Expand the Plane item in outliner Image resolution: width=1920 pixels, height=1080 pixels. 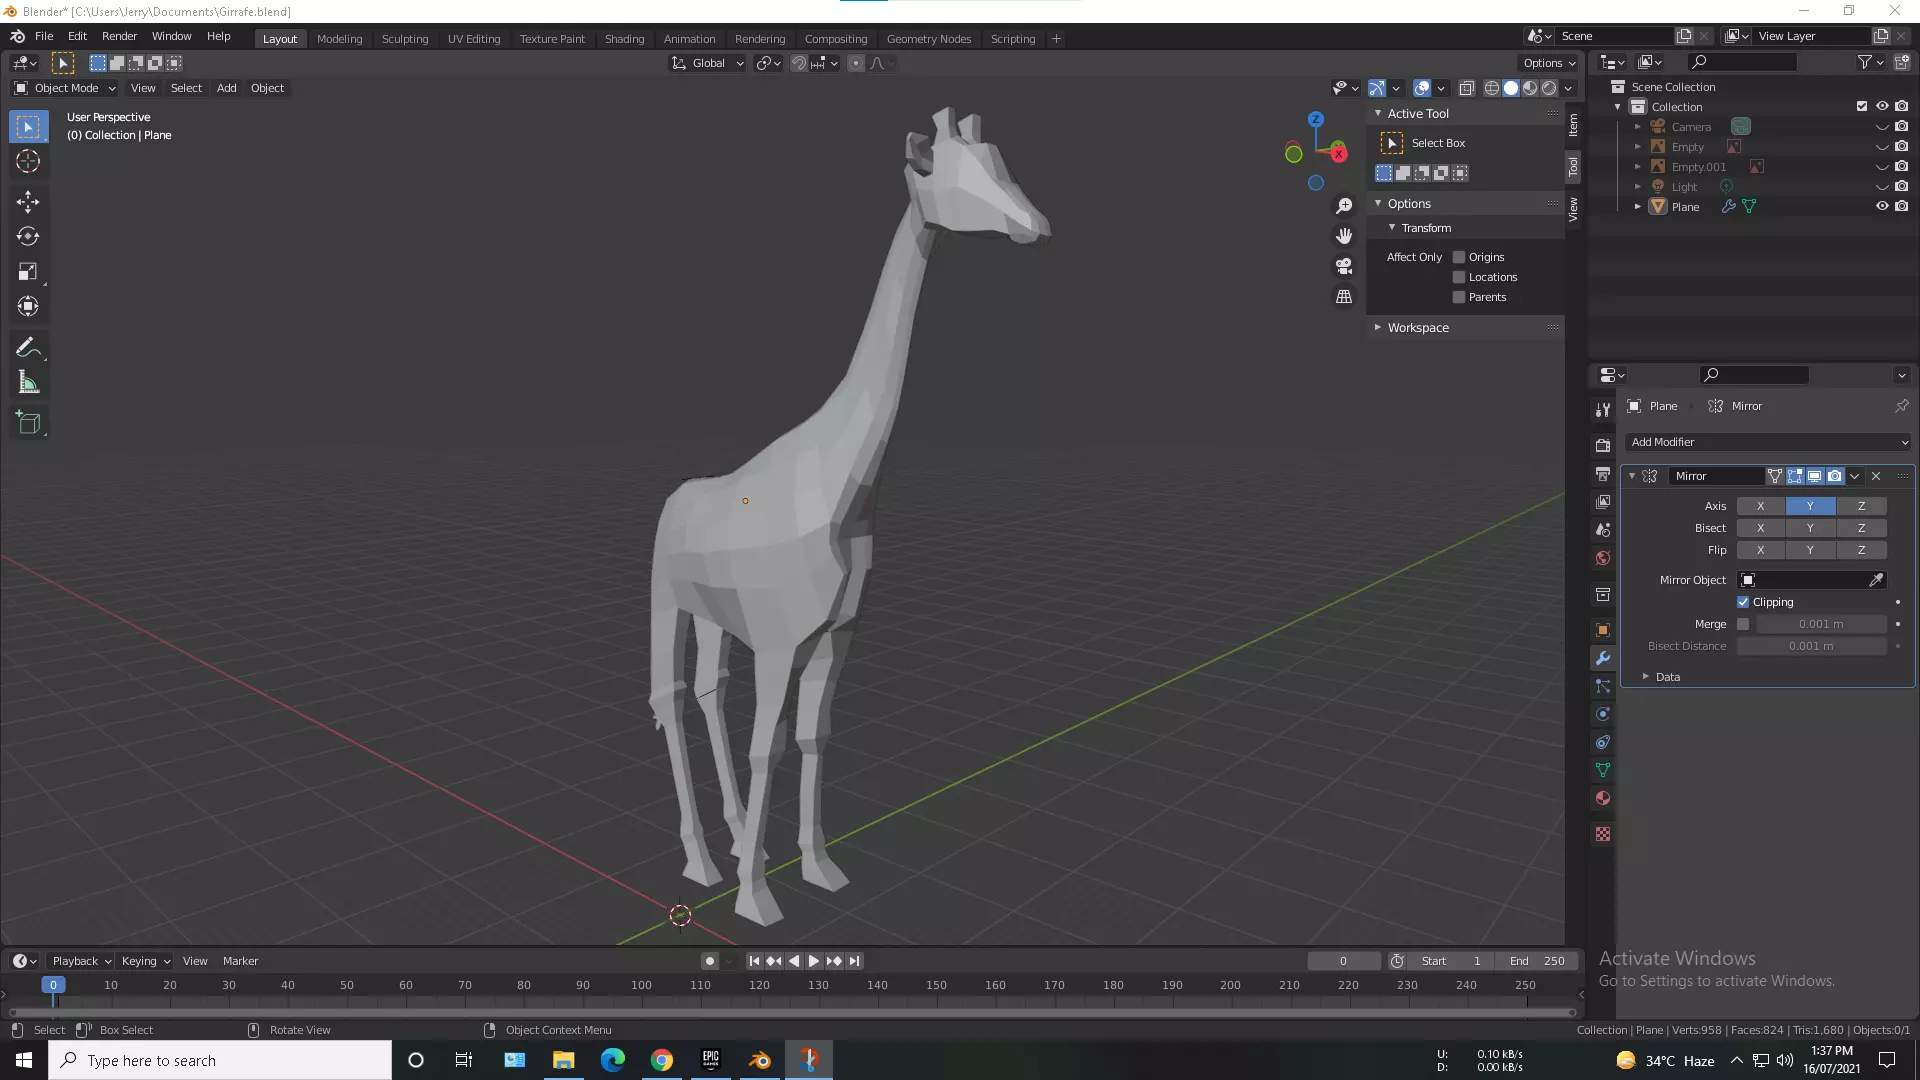[x=1638, y=207]
